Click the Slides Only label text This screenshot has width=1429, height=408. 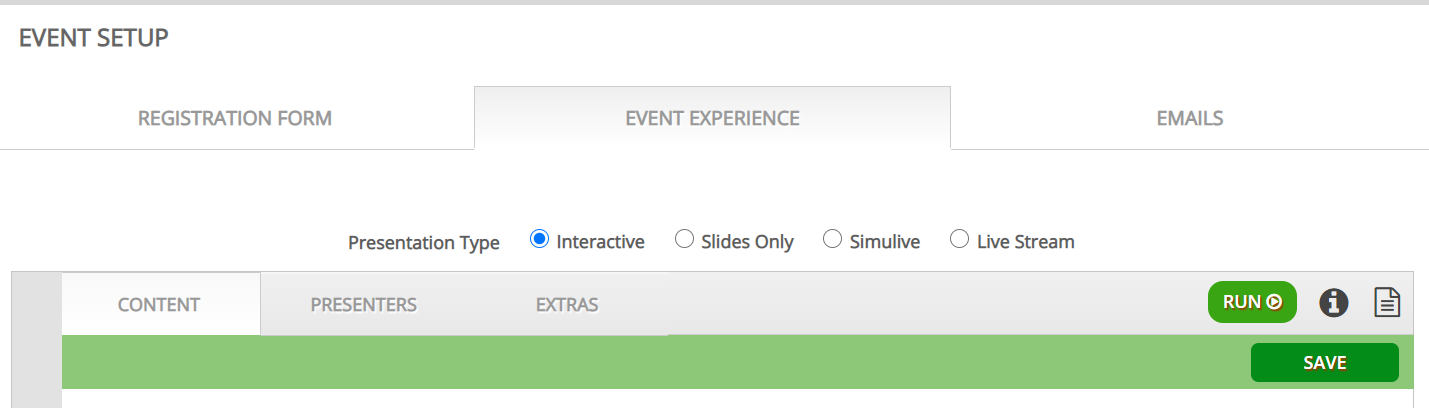[748, 242]
